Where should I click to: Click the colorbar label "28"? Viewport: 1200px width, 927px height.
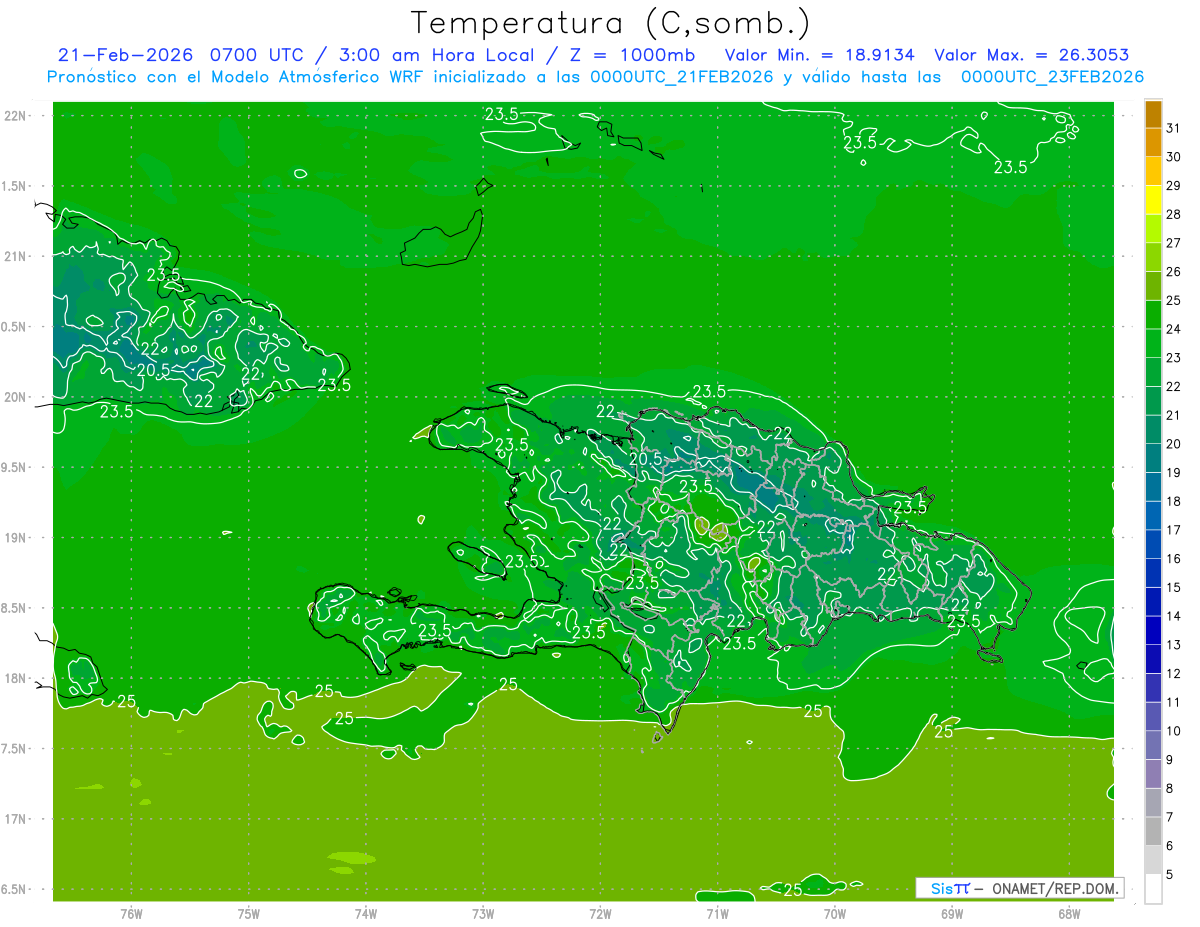pos(1173,214)
